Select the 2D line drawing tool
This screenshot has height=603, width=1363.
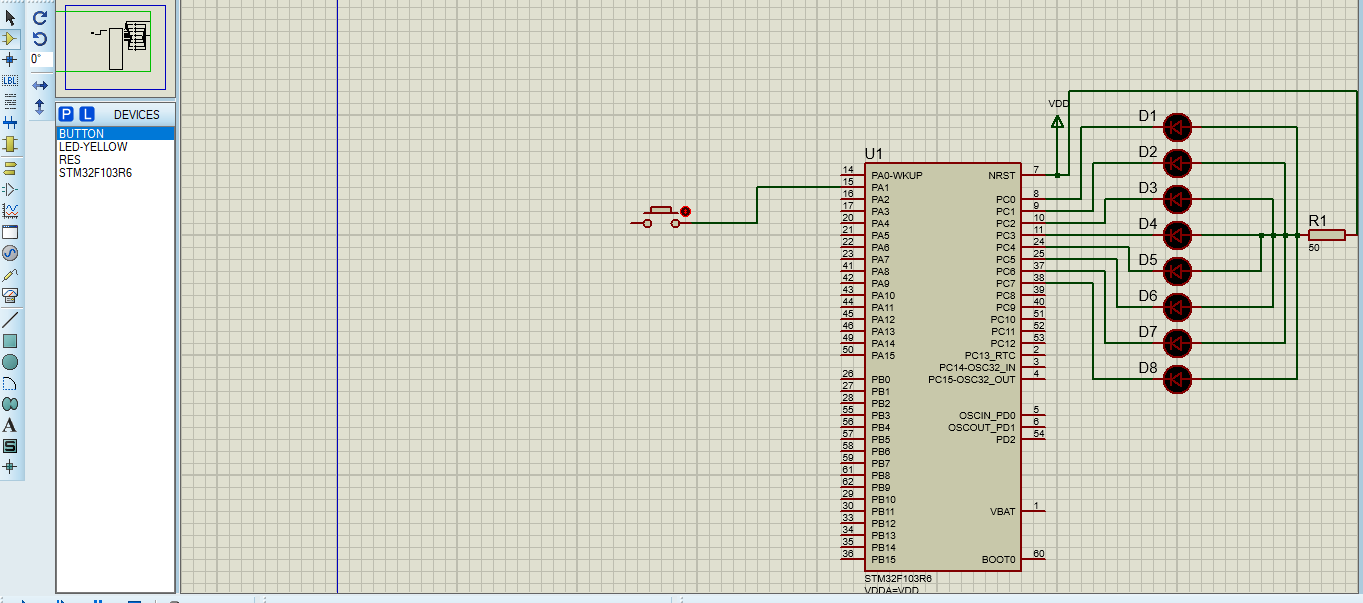coord(10,320)
